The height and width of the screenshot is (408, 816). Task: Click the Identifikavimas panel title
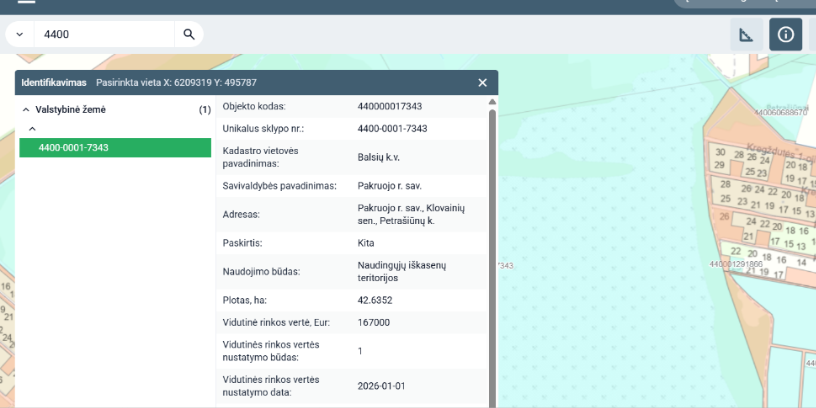[x=54, y=83]
